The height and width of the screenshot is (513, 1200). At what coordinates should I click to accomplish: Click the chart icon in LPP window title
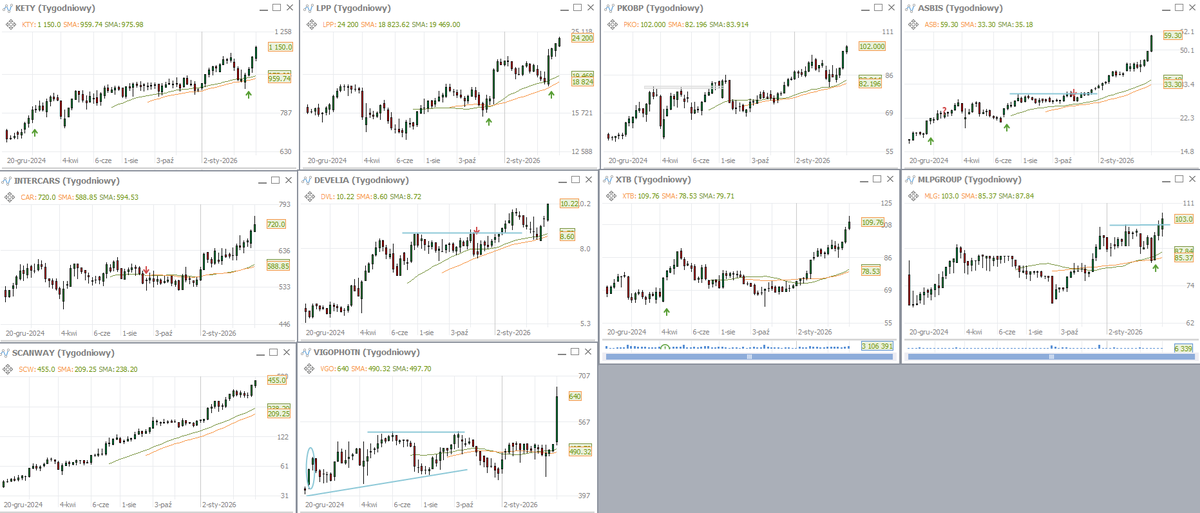[x=307, y=9]
